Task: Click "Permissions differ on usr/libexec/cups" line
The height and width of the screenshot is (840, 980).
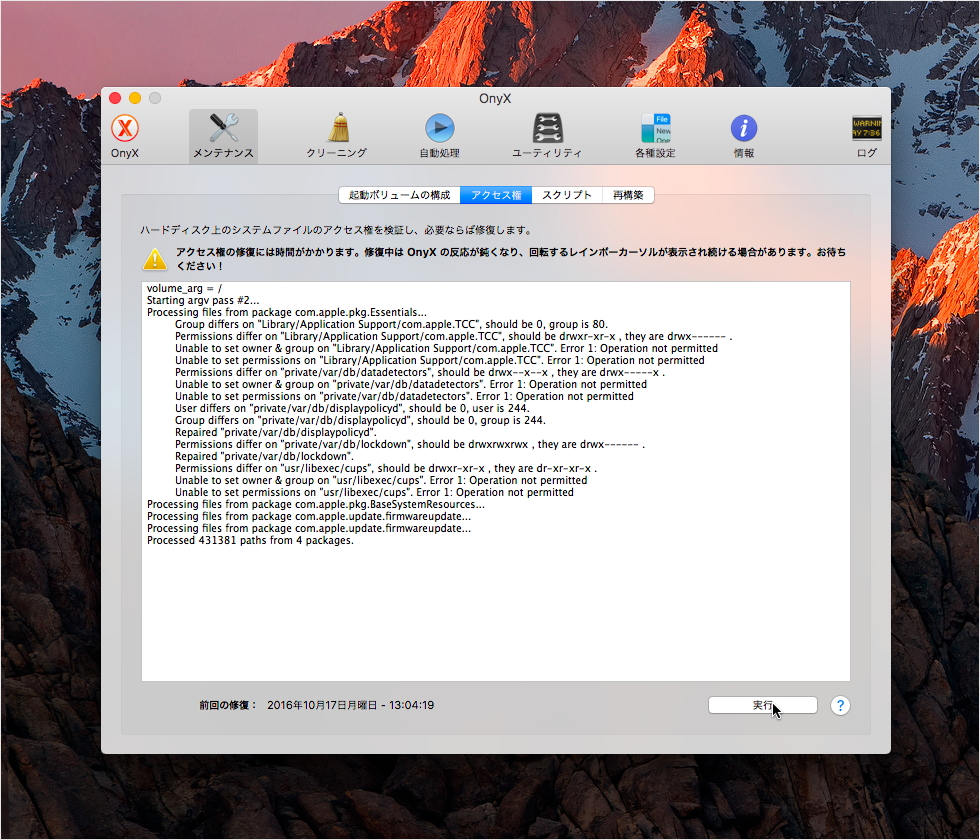Action: [386, 468]
